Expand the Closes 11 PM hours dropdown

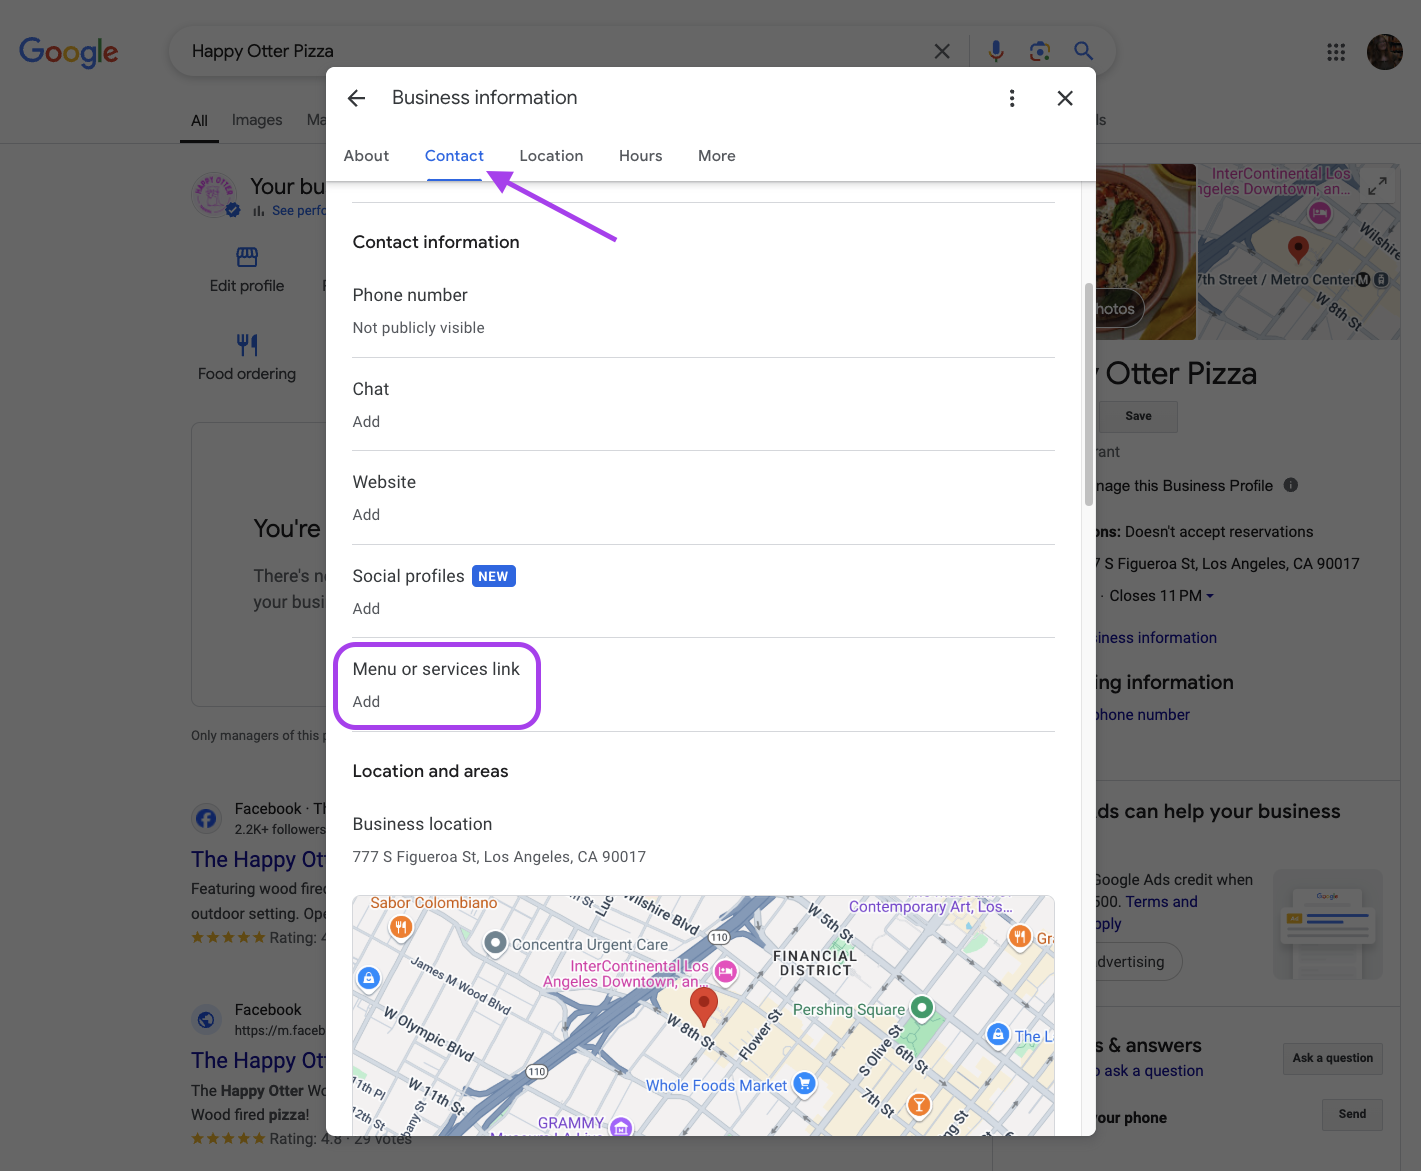click(1209, 596)
